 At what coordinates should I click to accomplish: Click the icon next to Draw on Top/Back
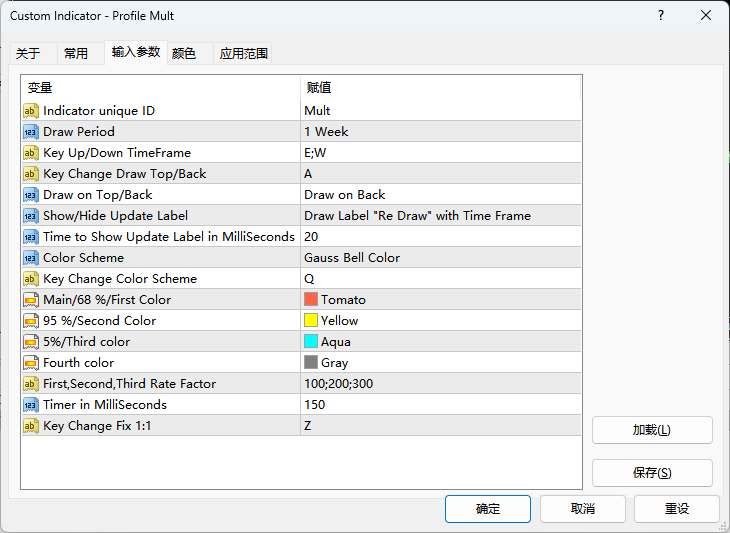[x=31, y=195]
